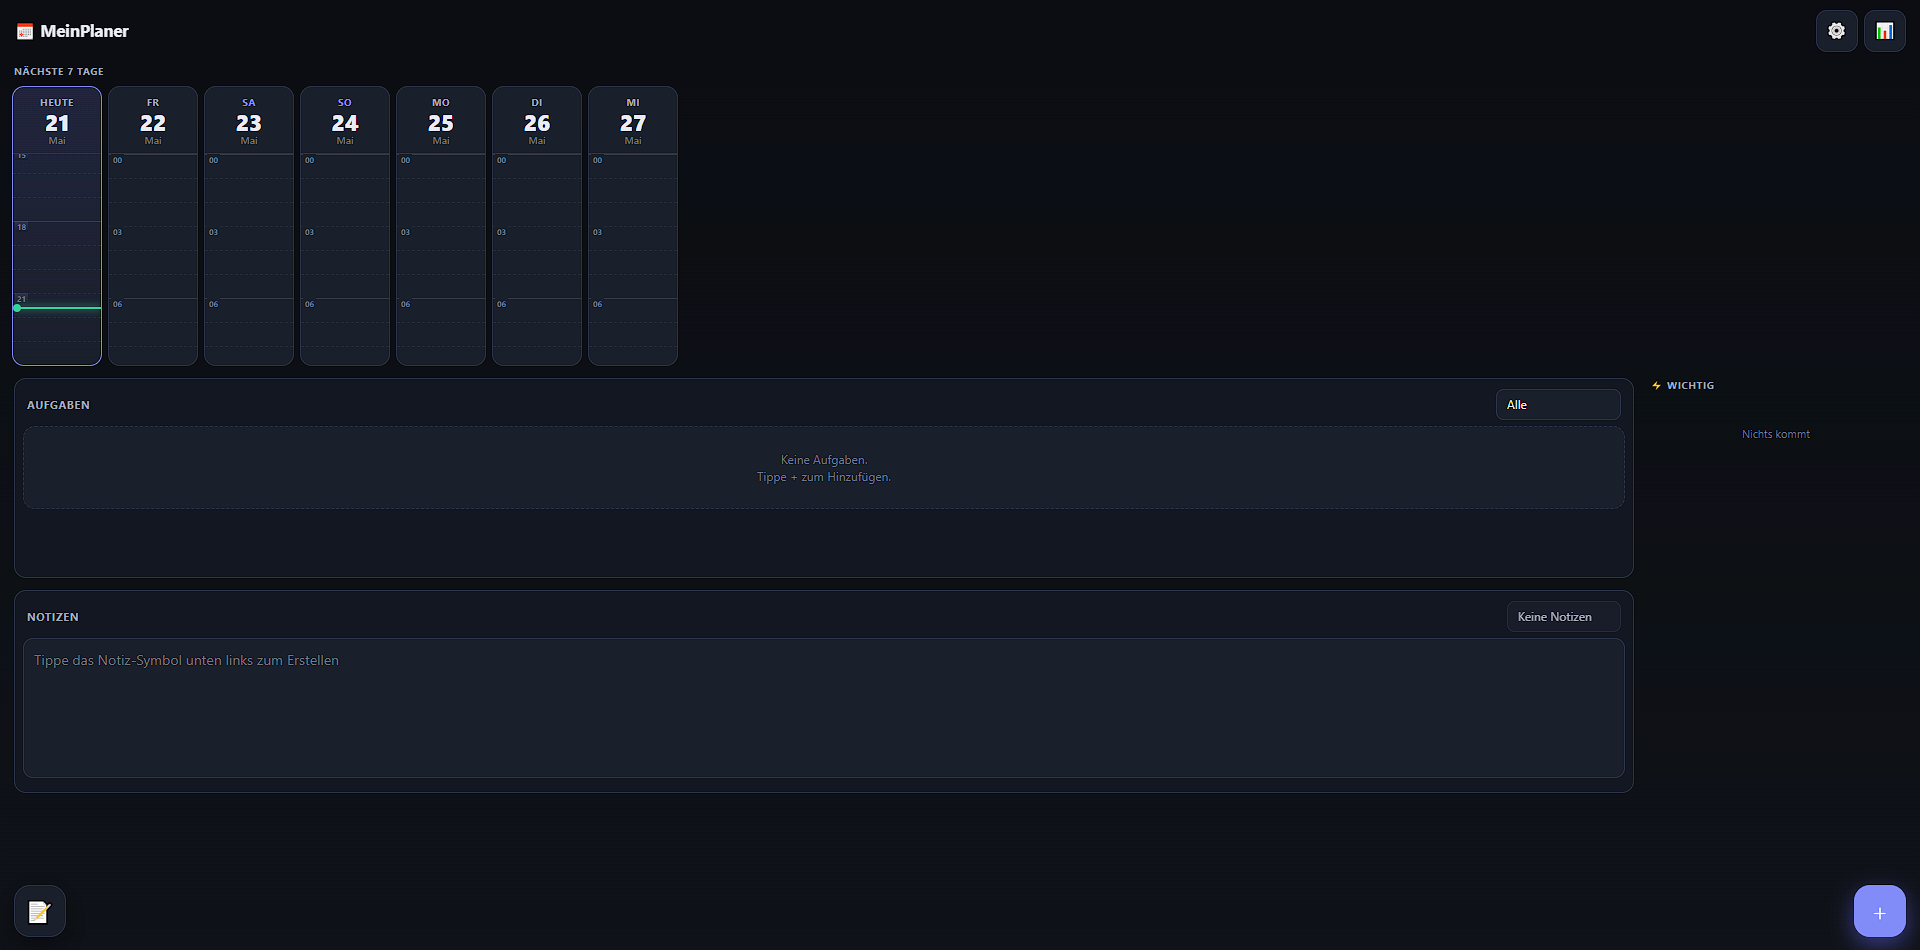Click the empty Keine Aufgaben placeholder box
The width and height of the screenshot is (1920, 950).
pyautogui.click(x=824, y=468)
